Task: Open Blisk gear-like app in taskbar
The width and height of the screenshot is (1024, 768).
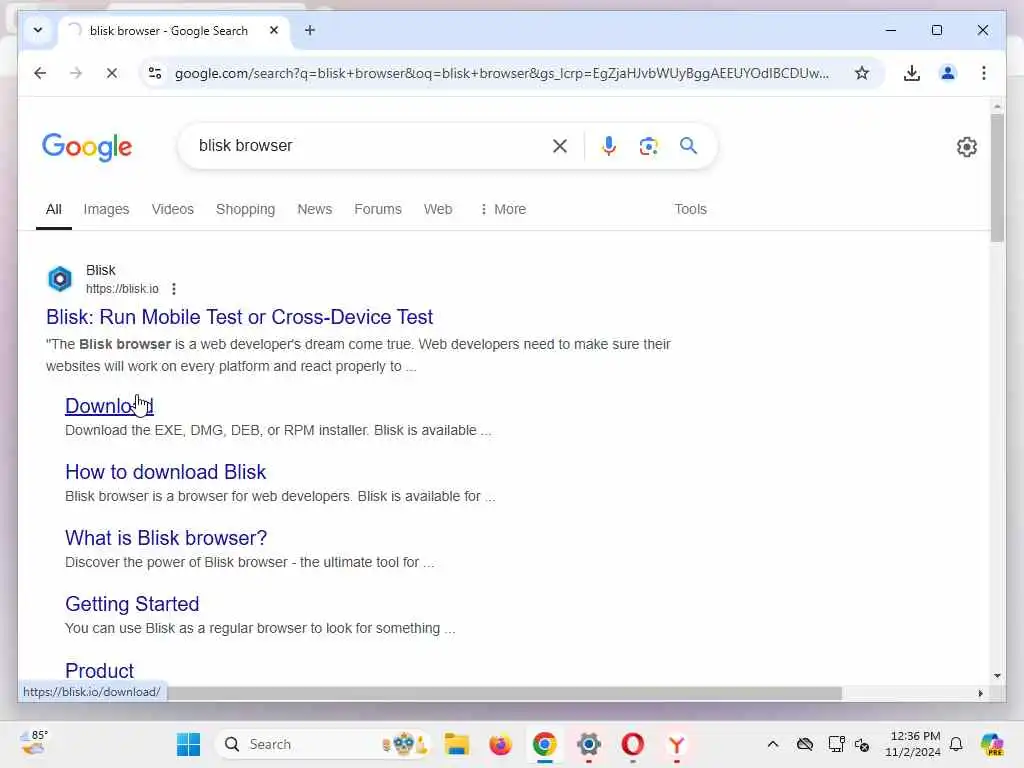Action: 588,744
